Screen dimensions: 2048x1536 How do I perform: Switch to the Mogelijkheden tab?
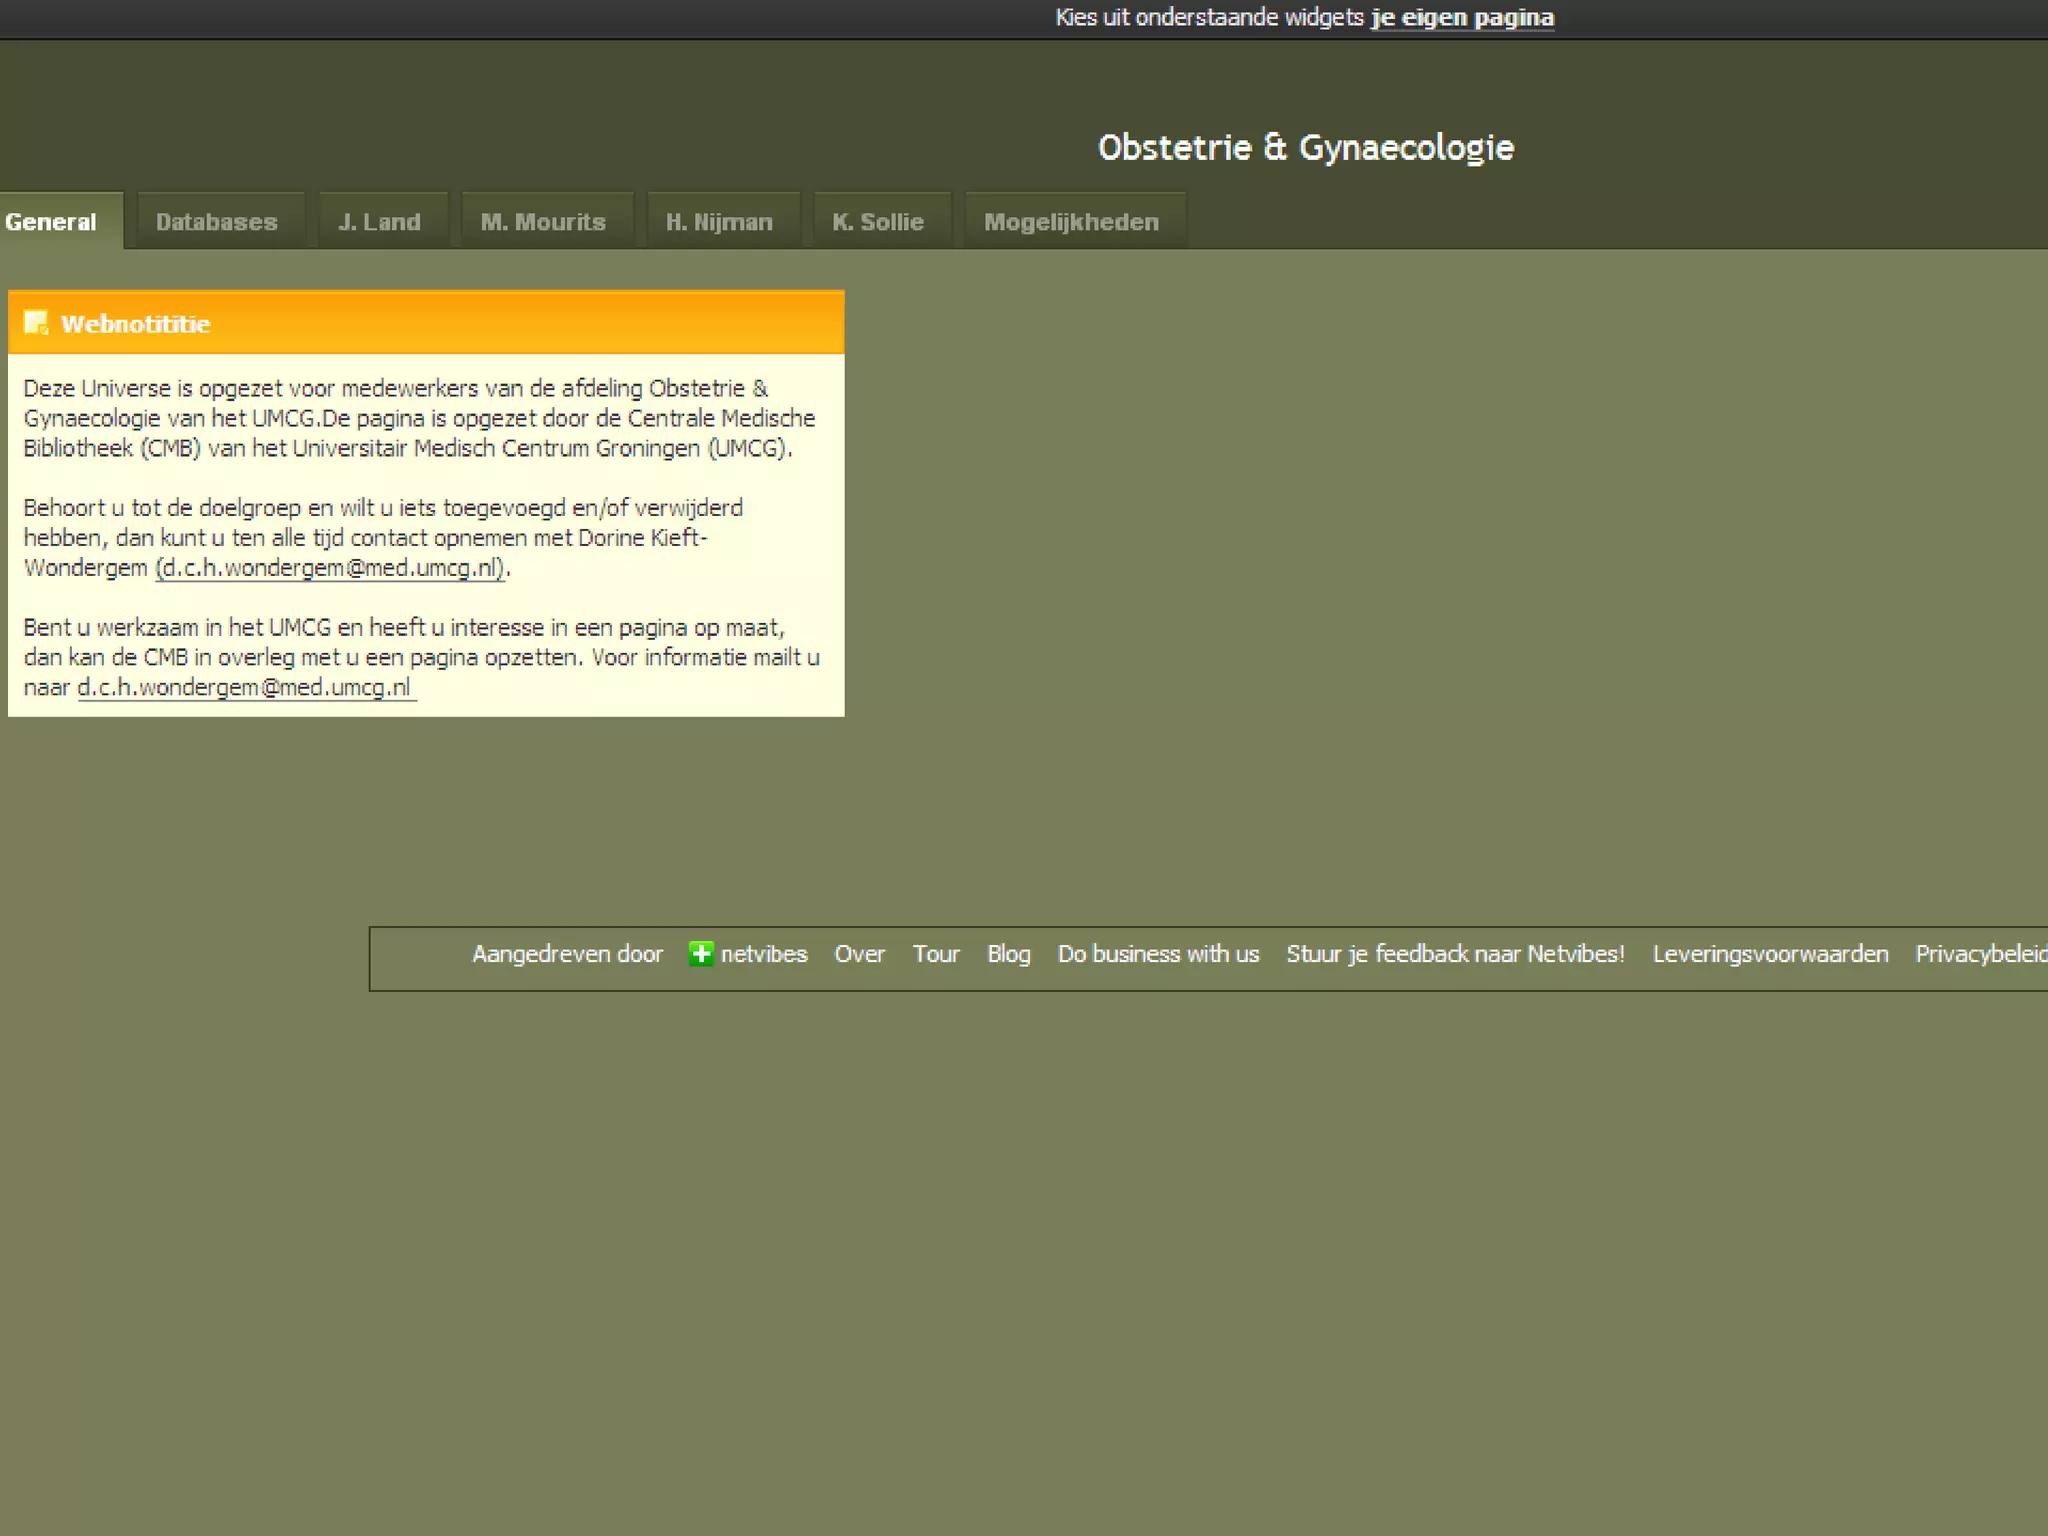pyautogui.click(x=1071, y=222)
